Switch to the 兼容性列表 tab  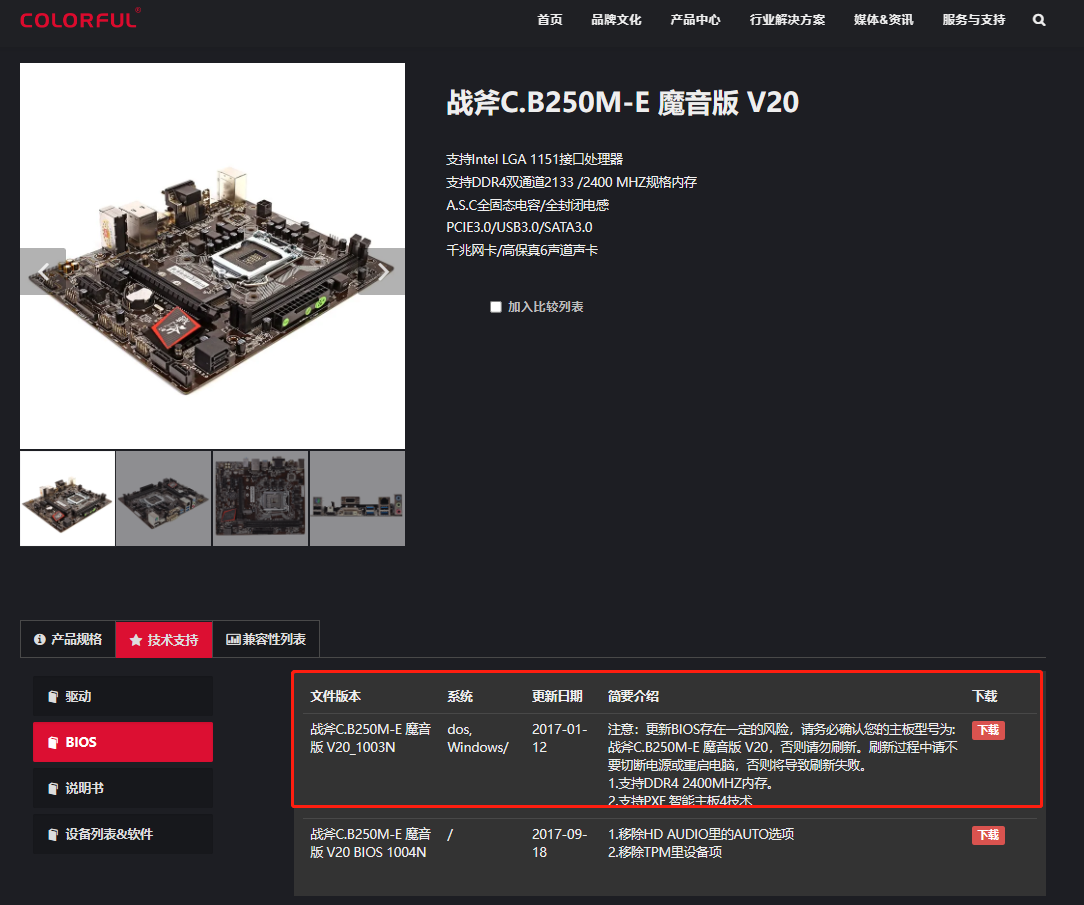pyautogui.click(x=266, y=640)
